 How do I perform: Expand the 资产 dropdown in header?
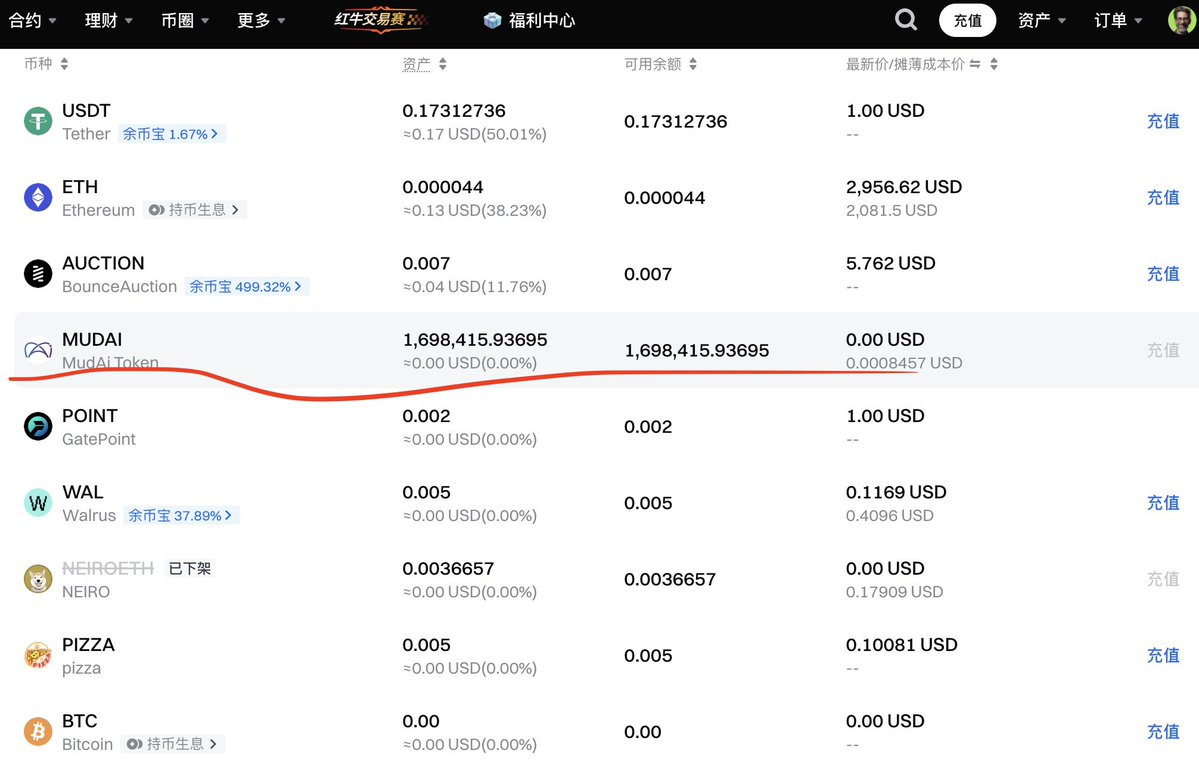[x=1042, y=20]
